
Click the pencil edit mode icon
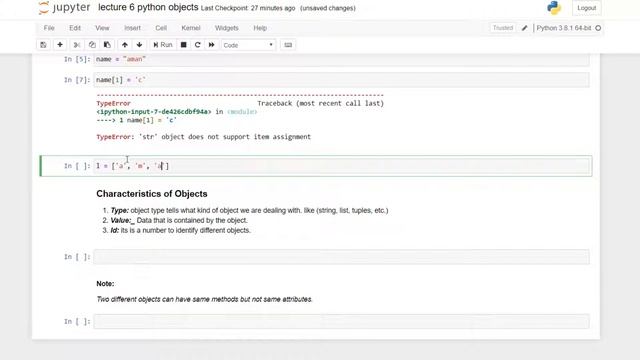[524, 28]
